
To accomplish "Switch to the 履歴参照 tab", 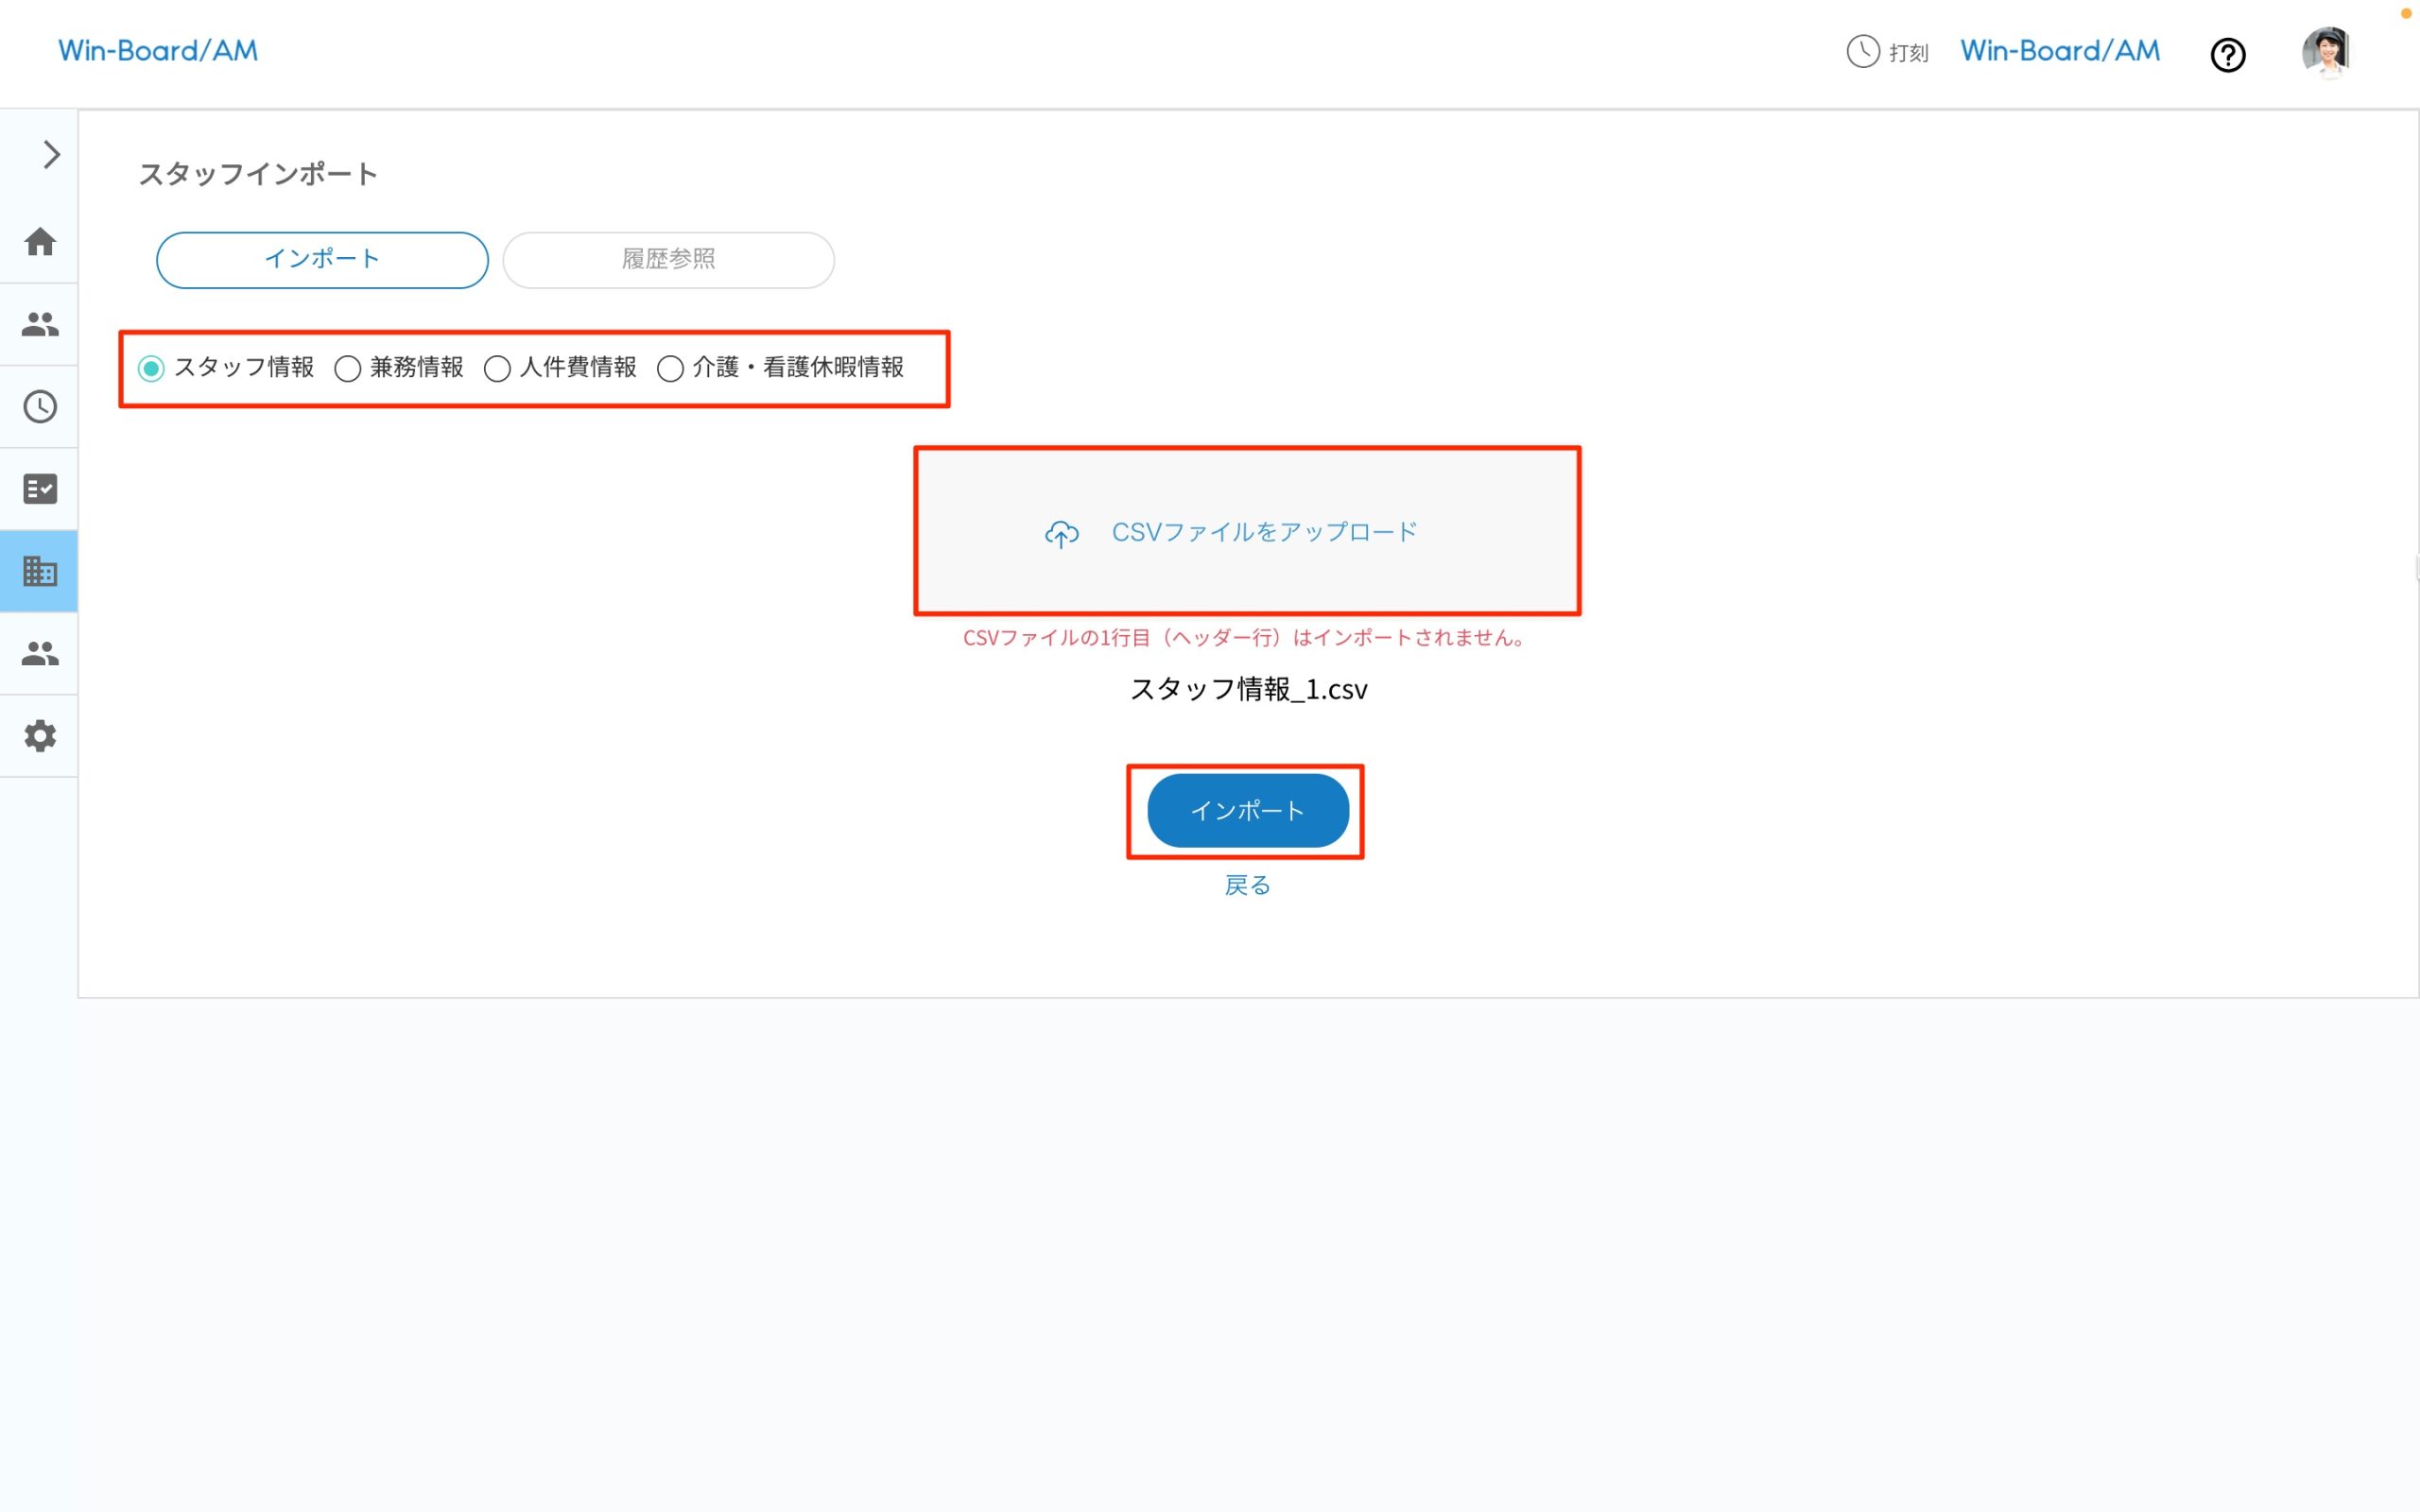I will point(669,259).
